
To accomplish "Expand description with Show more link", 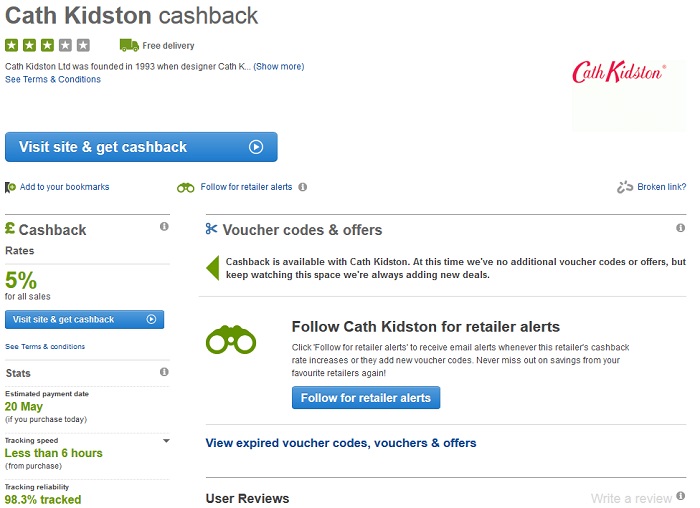I will click(279, 67).
